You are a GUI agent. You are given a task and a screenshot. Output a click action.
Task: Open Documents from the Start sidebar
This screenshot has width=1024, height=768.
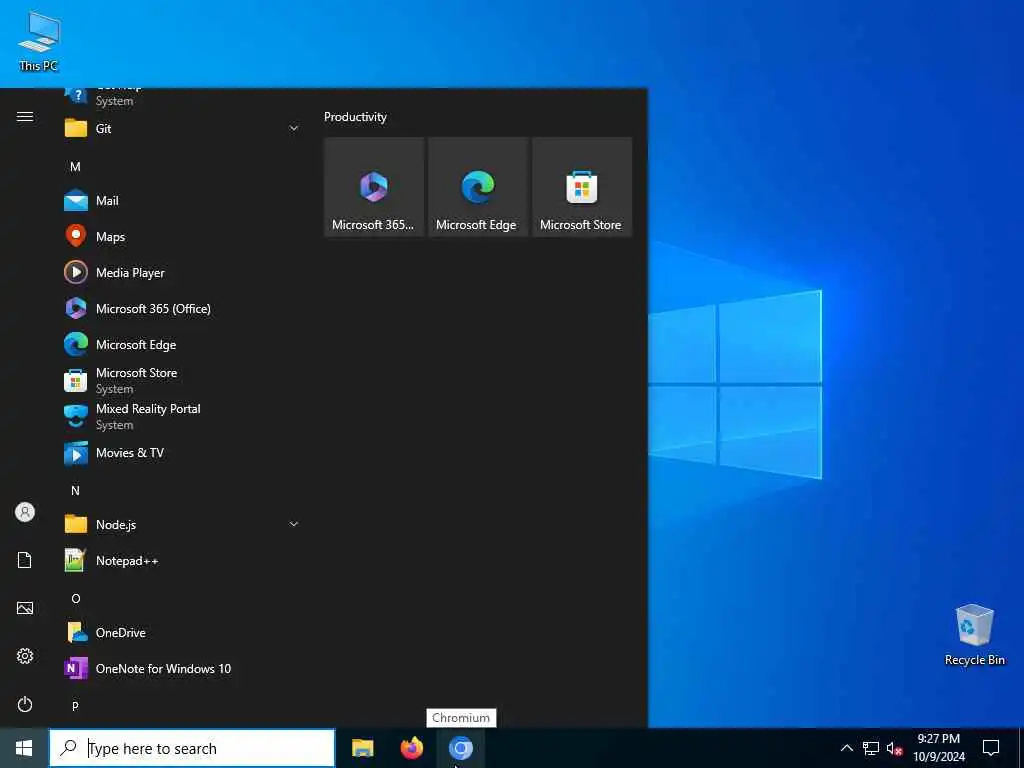(x=25, y=560)
